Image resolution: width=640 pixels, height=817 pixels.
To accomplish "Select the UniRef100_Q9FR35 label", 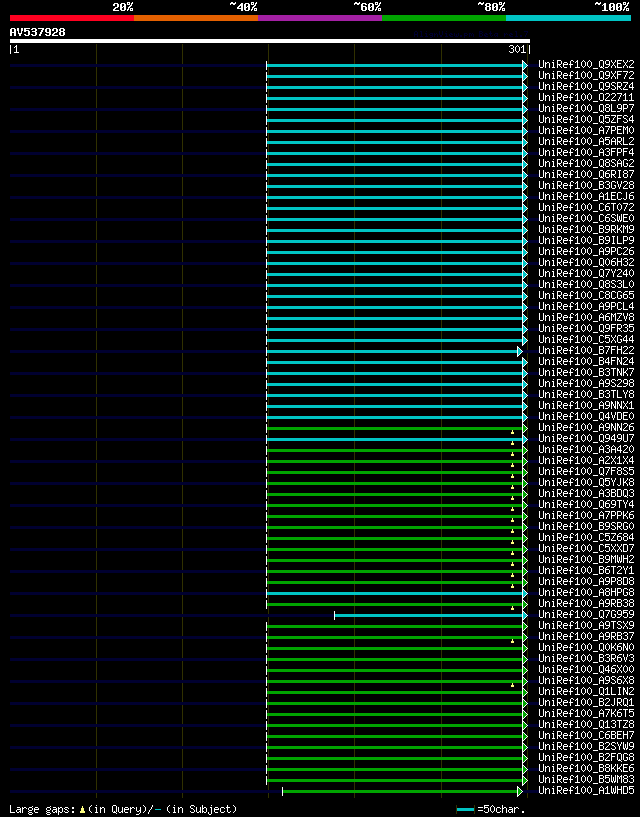I will point(586,328).
